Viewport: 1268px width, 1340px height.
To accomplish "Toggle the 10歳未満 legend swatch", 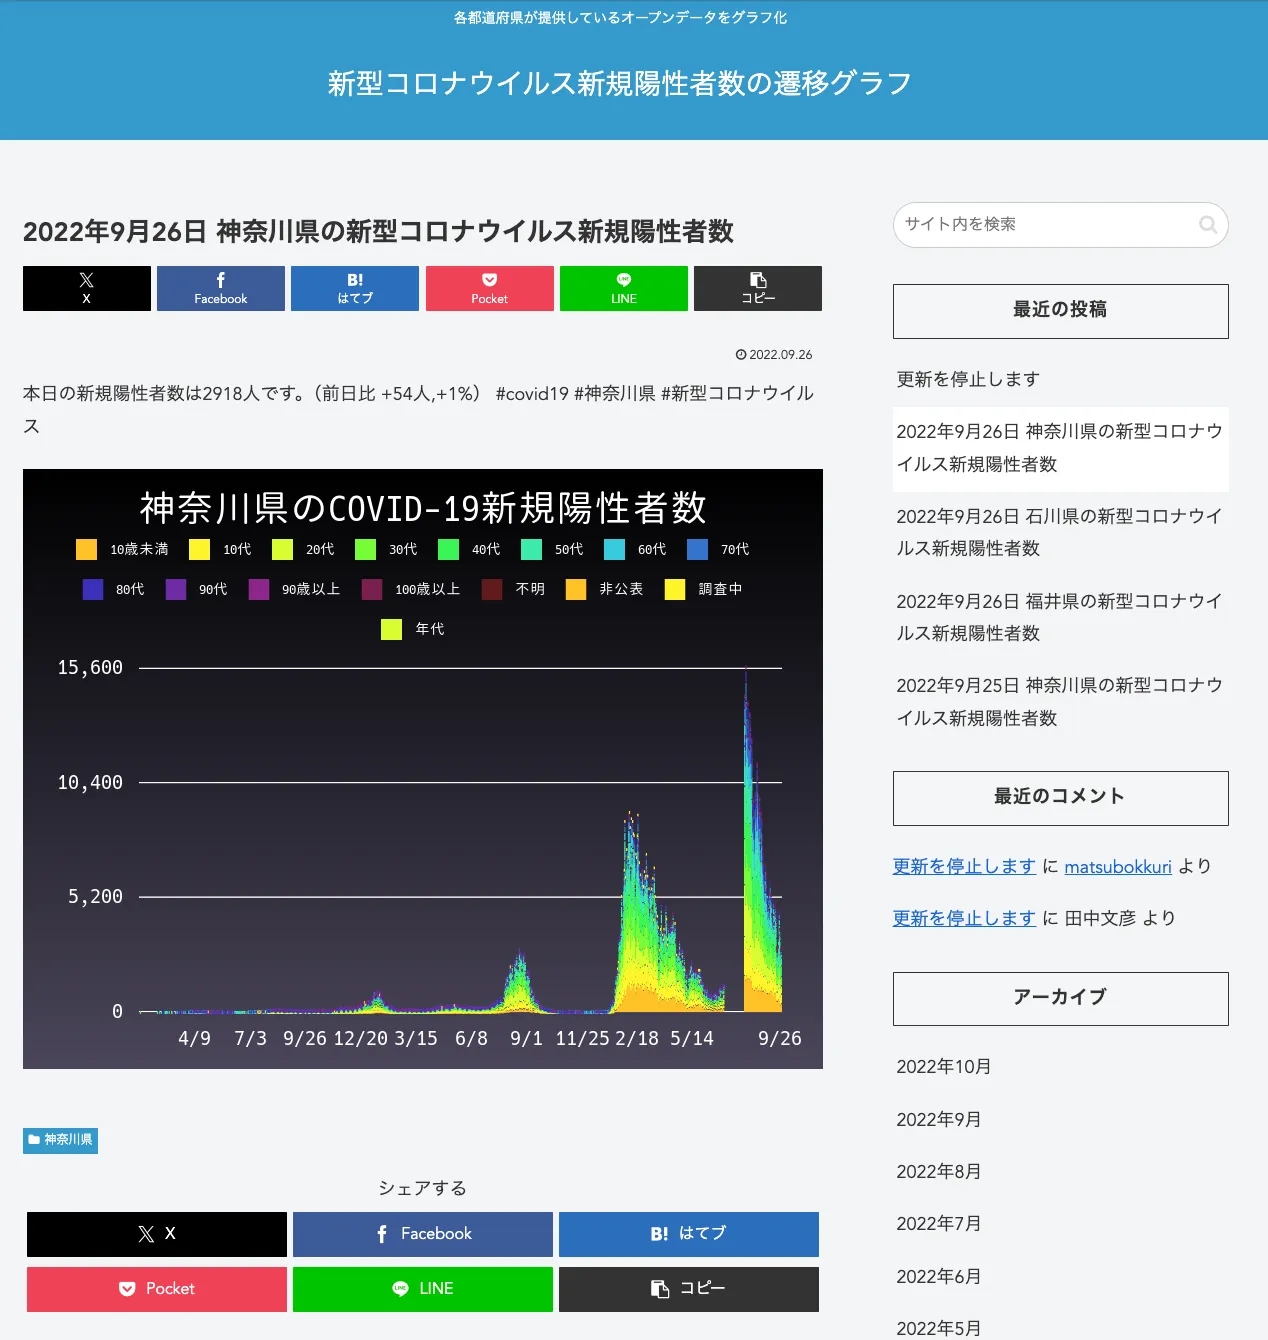I will (87, 549).
